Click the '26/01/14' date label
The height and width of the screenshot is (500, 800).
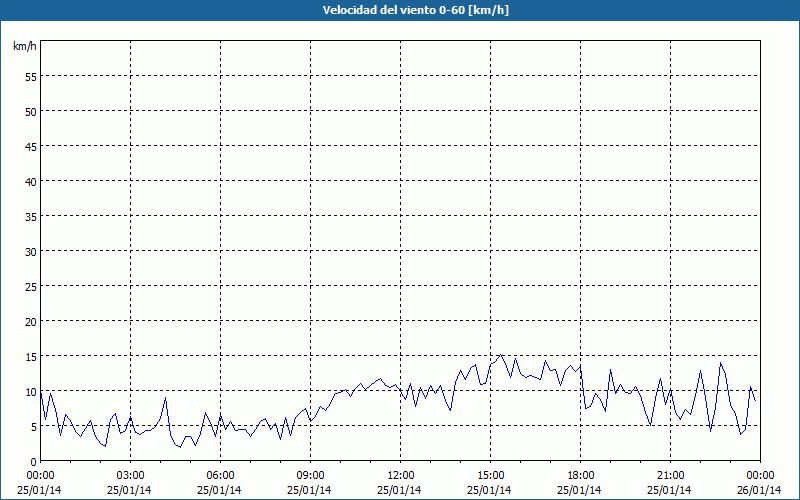[x=759, y=490]
